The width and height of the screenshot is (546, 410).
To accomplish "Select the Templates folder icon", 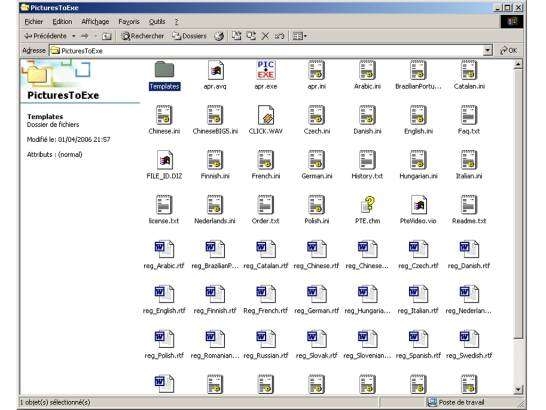I will [164, 70].
